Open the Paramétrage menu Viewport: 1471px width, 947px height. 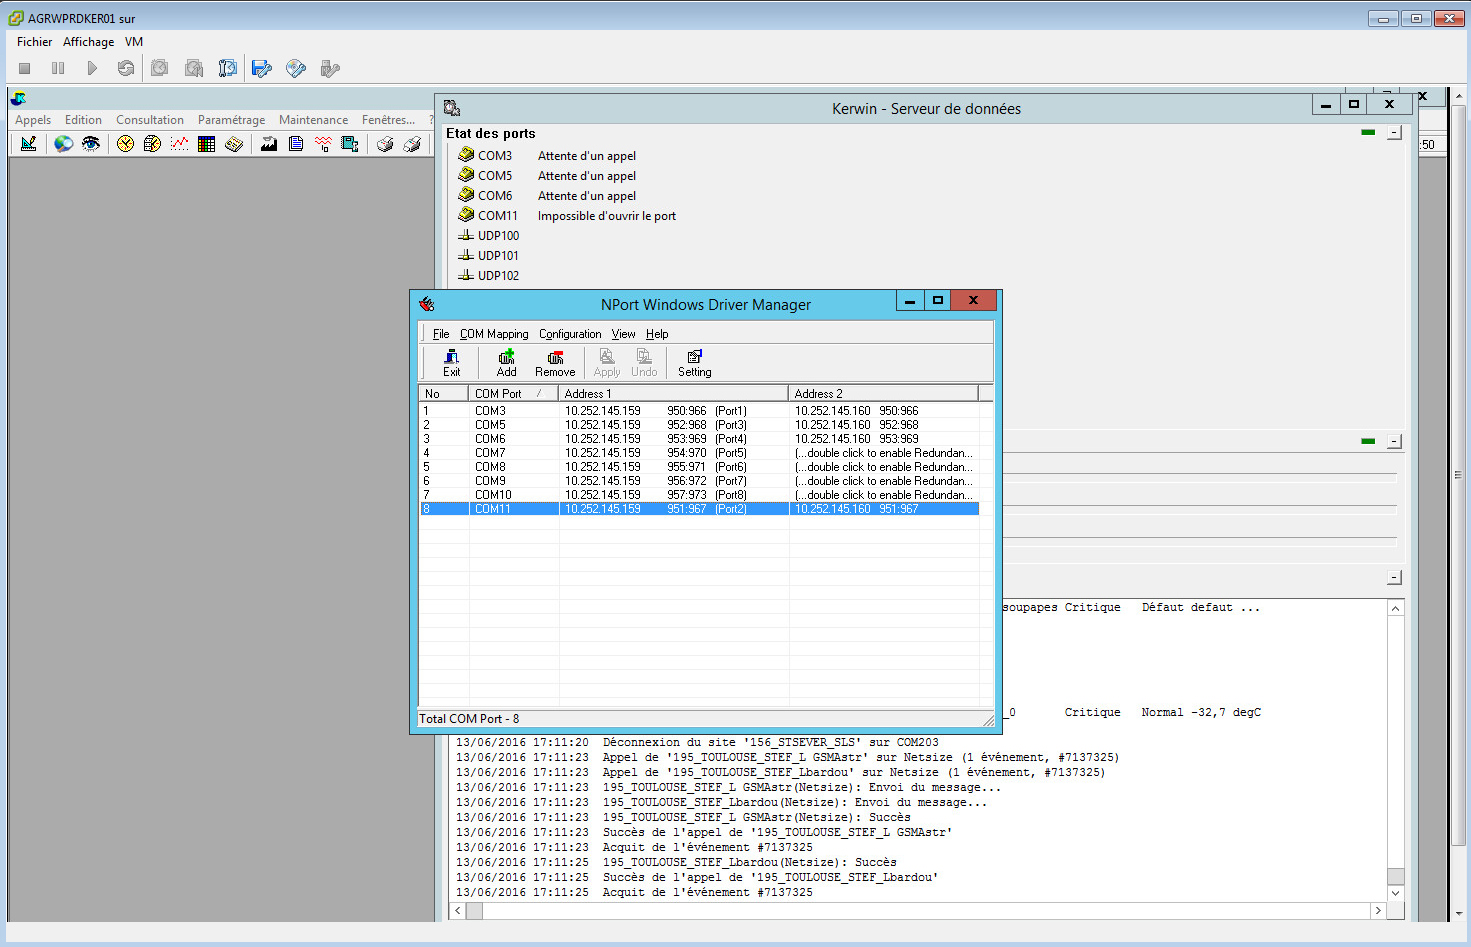point(231,120)
